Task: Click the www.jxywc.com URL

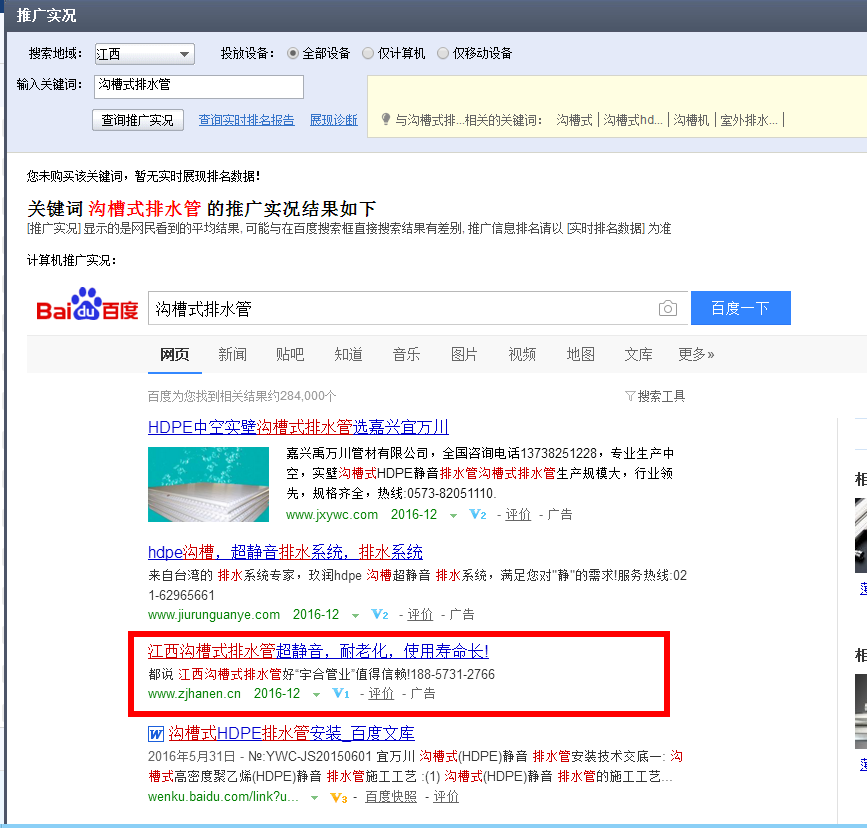Action: (332, 515)
